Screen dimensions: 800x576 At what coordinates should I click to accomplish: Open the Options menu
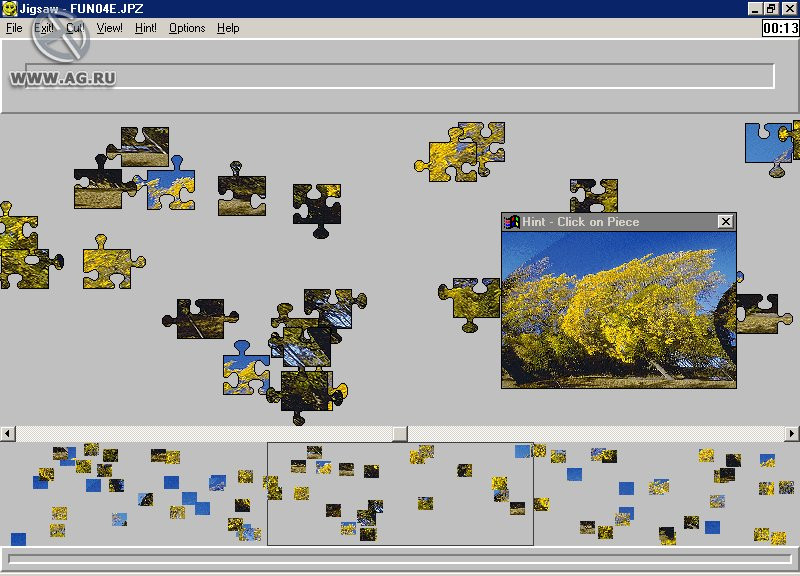coord(187,28)
